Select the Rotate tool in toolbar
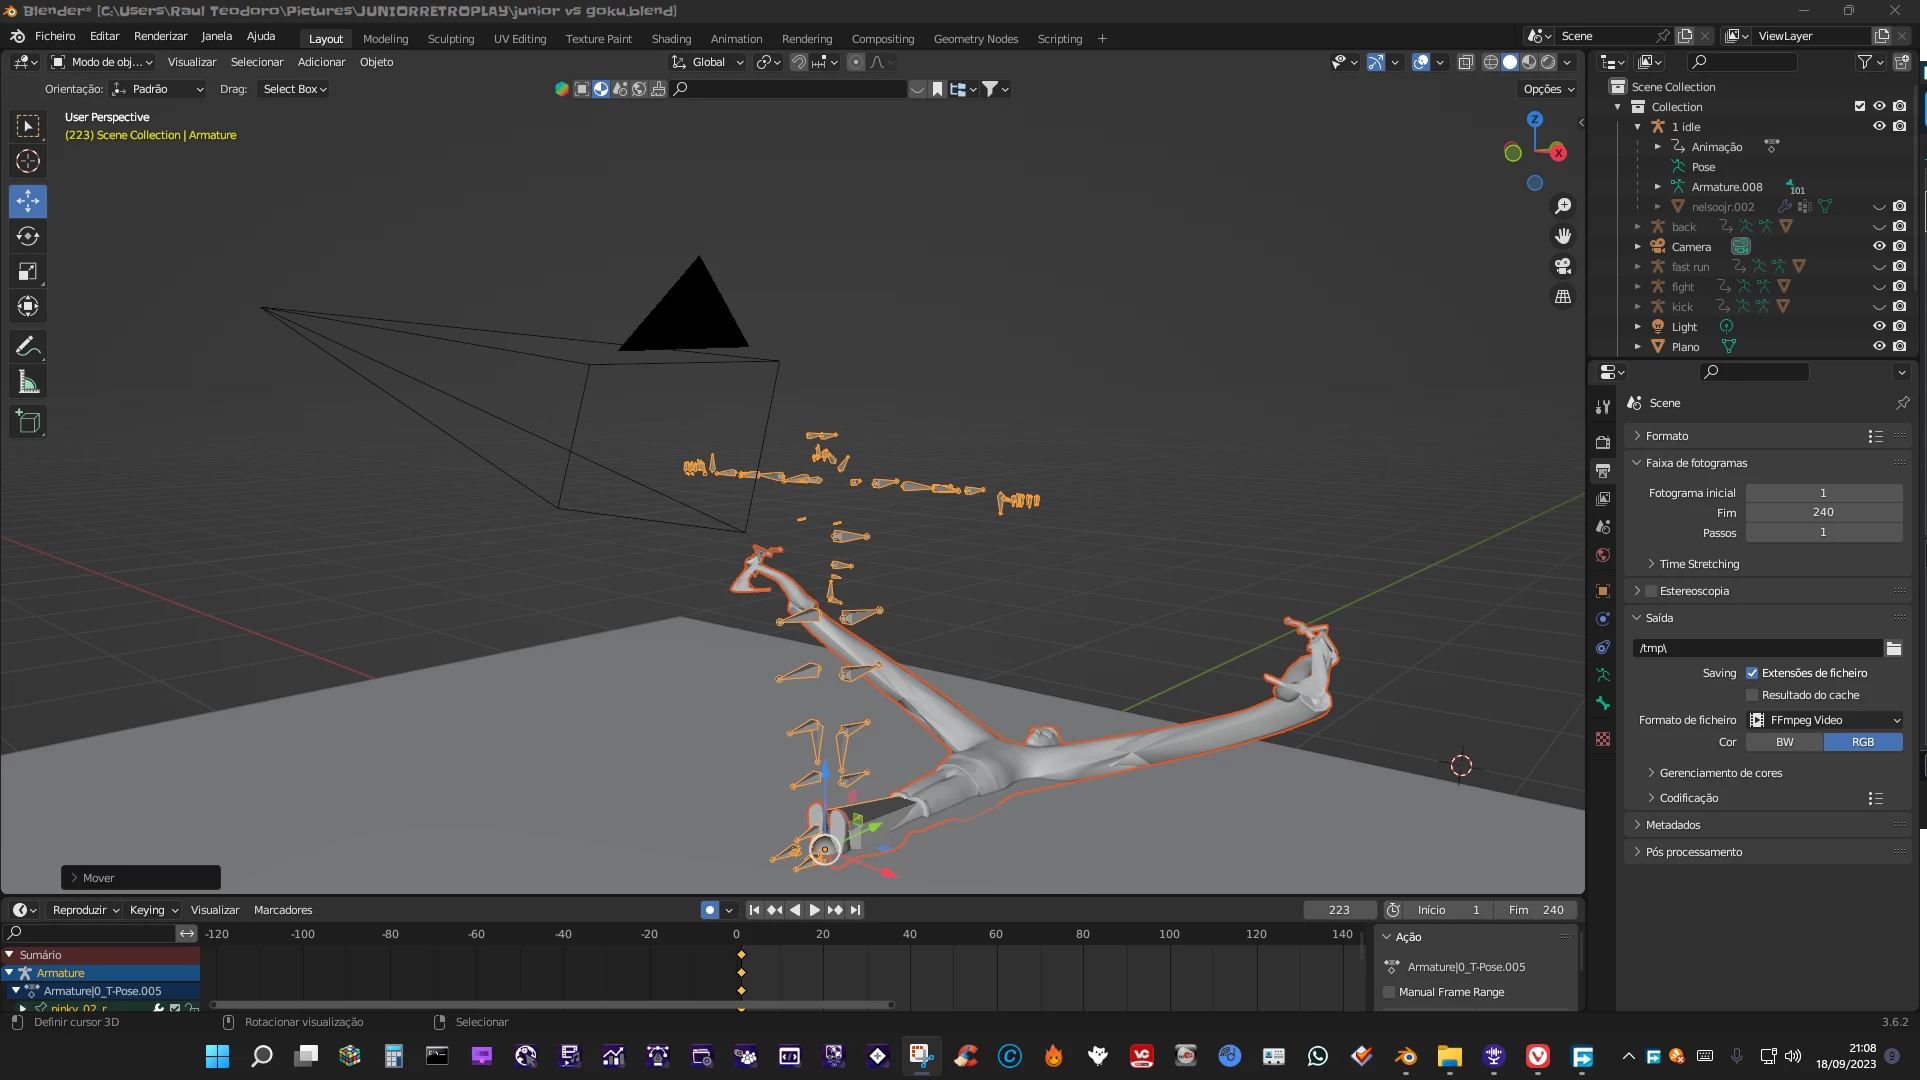This screenshot has height=1080, width=1927. pyautogui.click(x=28, y=237)
